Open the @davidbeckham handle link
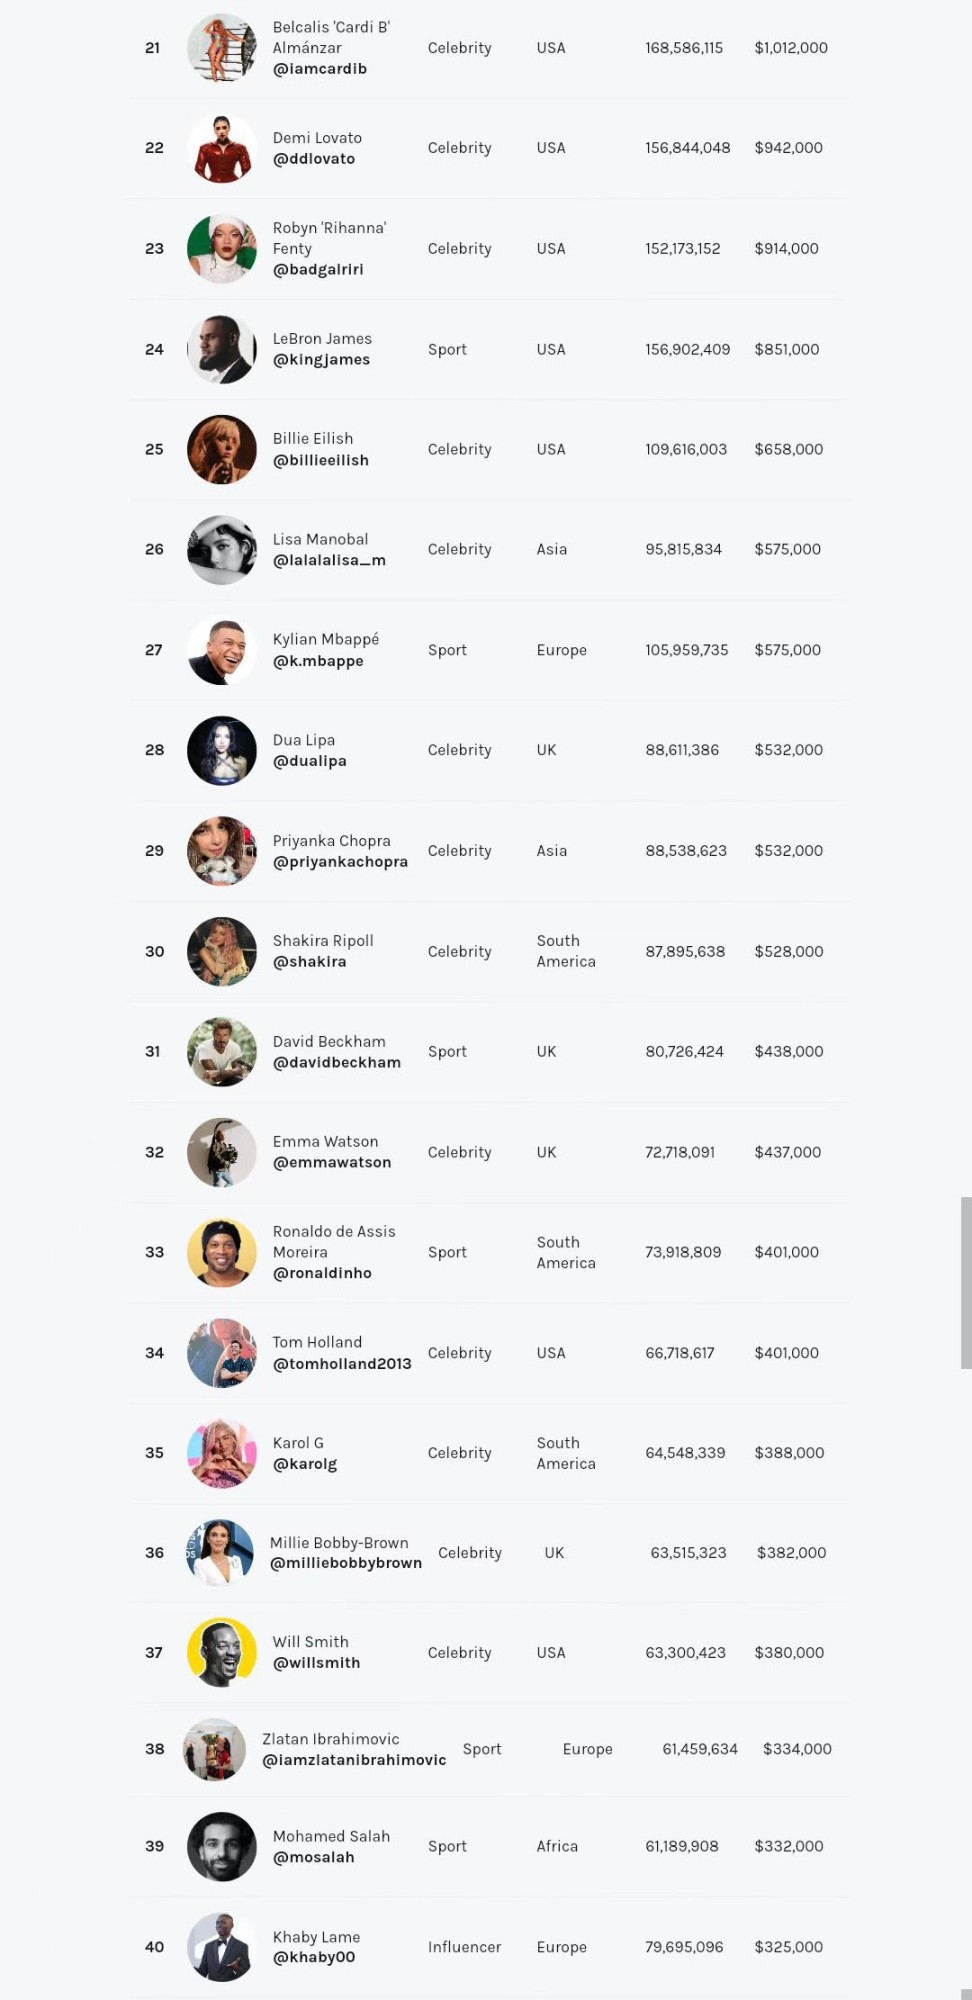 click(337, 1063)
